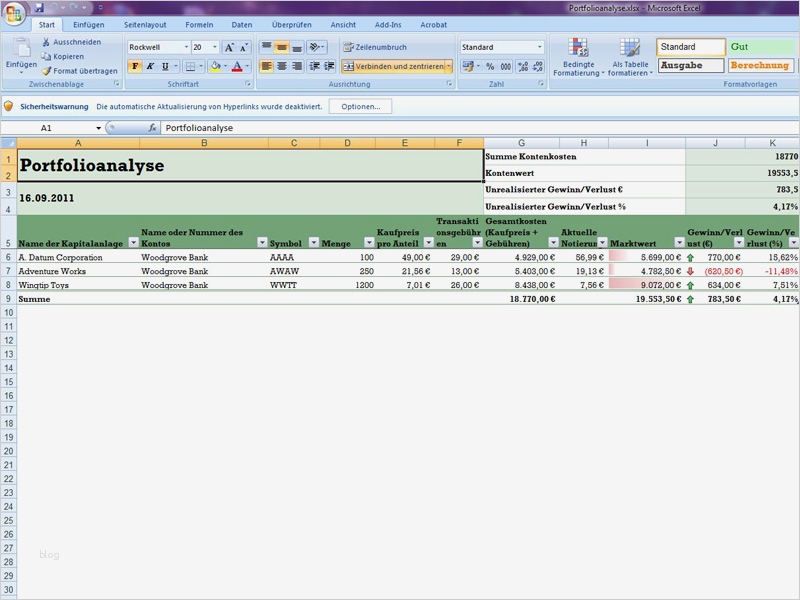
Task: Switch to the Formeln tab
Action: 199,24
